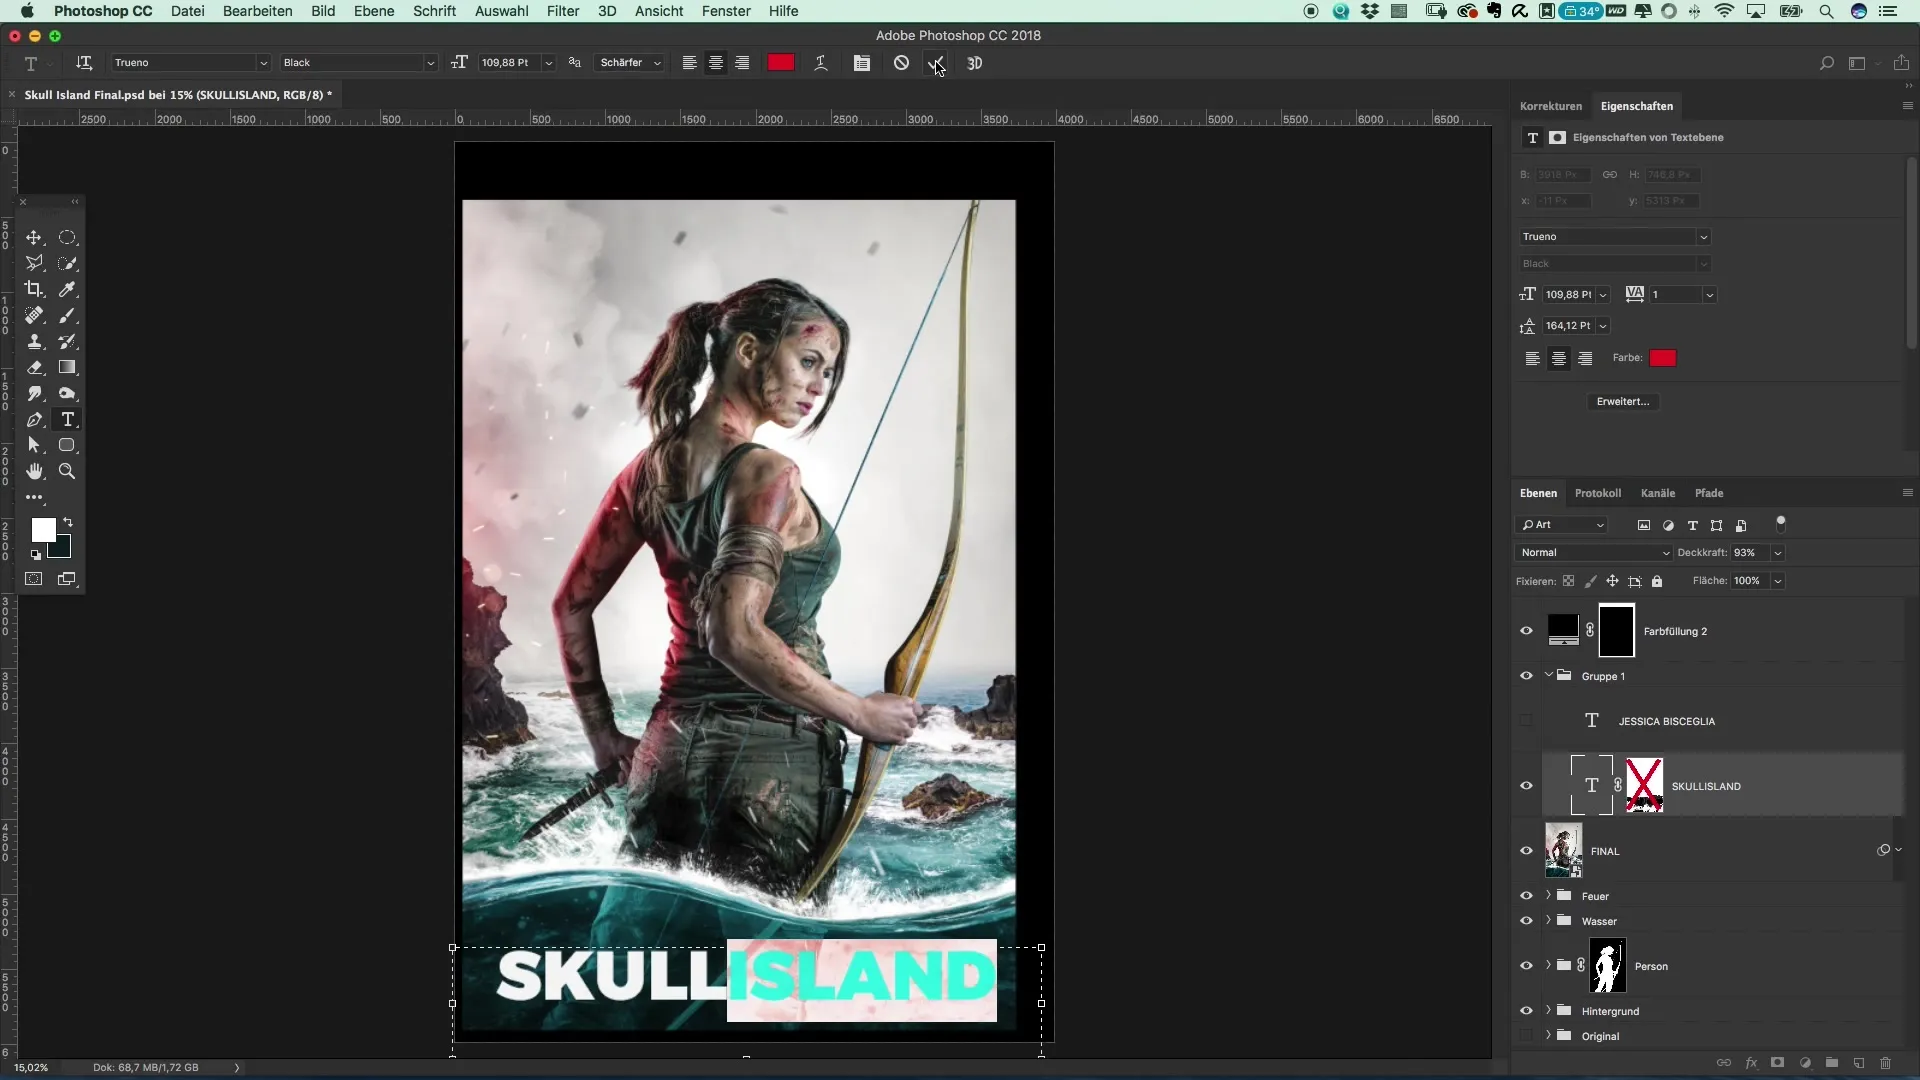1920x1080 pixels.
Task: Hide the Feuer group
Action: pos(1526,896)
